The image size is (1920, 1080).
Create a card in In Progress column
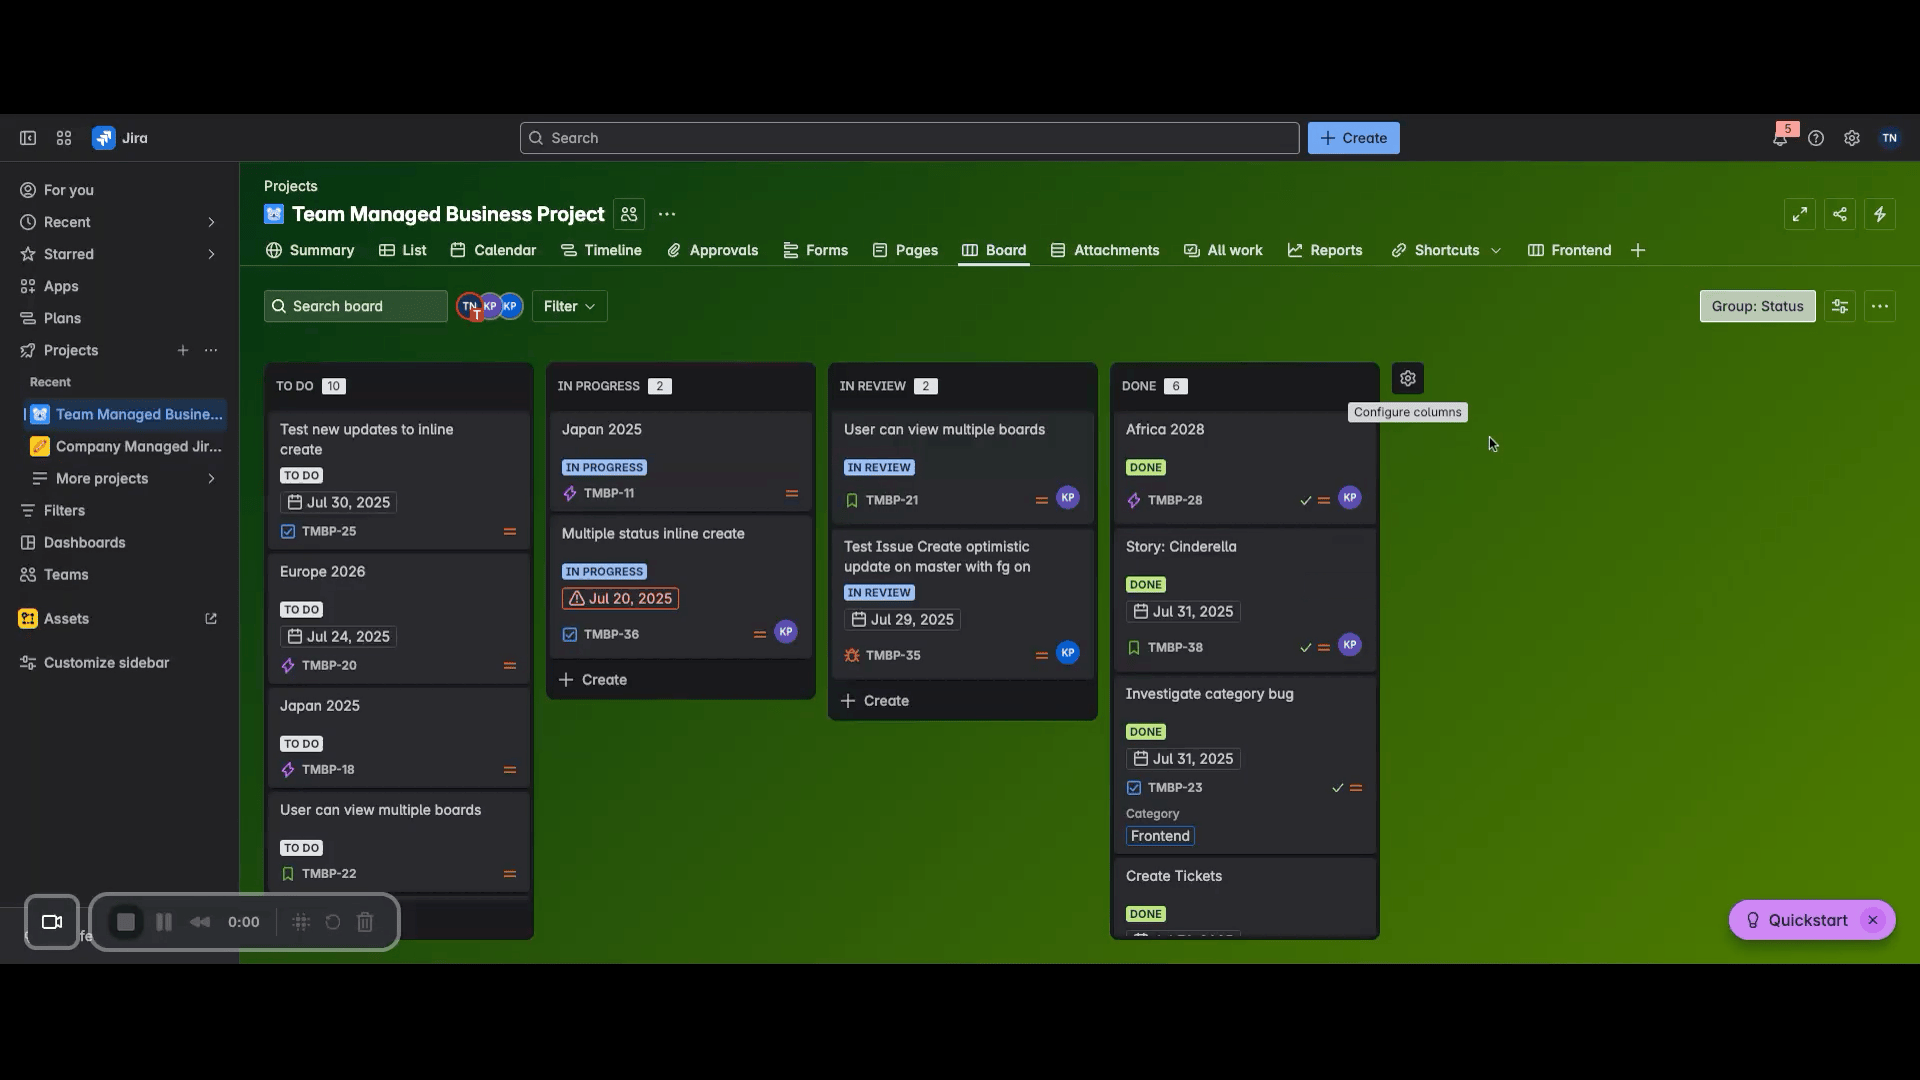[x=593, y=680]
